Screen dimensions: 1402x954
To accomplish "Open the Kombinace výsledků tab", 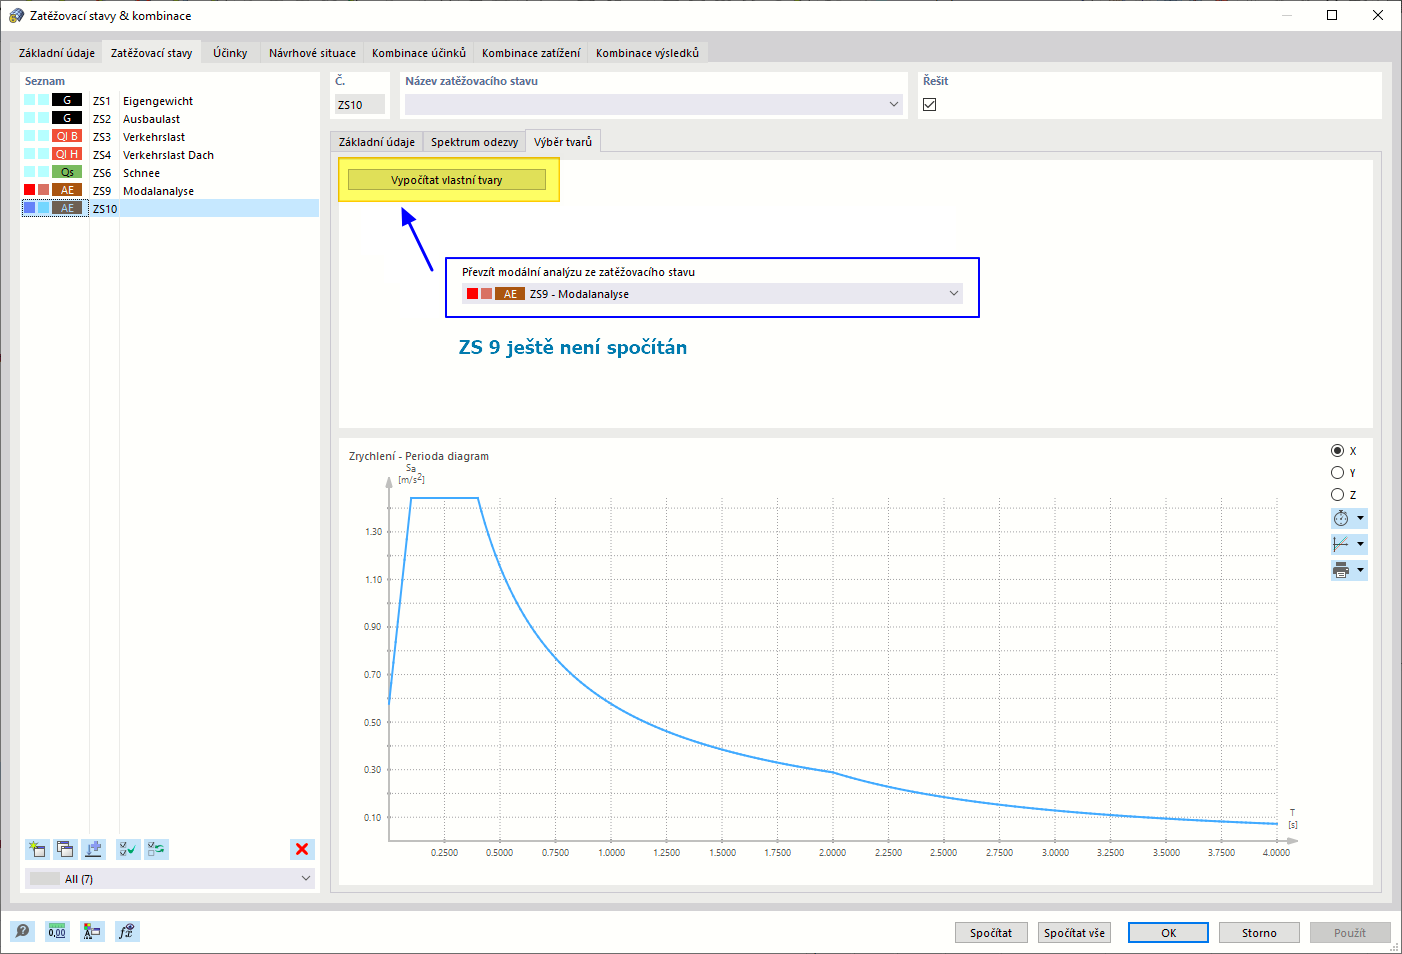I will (647, 53).
